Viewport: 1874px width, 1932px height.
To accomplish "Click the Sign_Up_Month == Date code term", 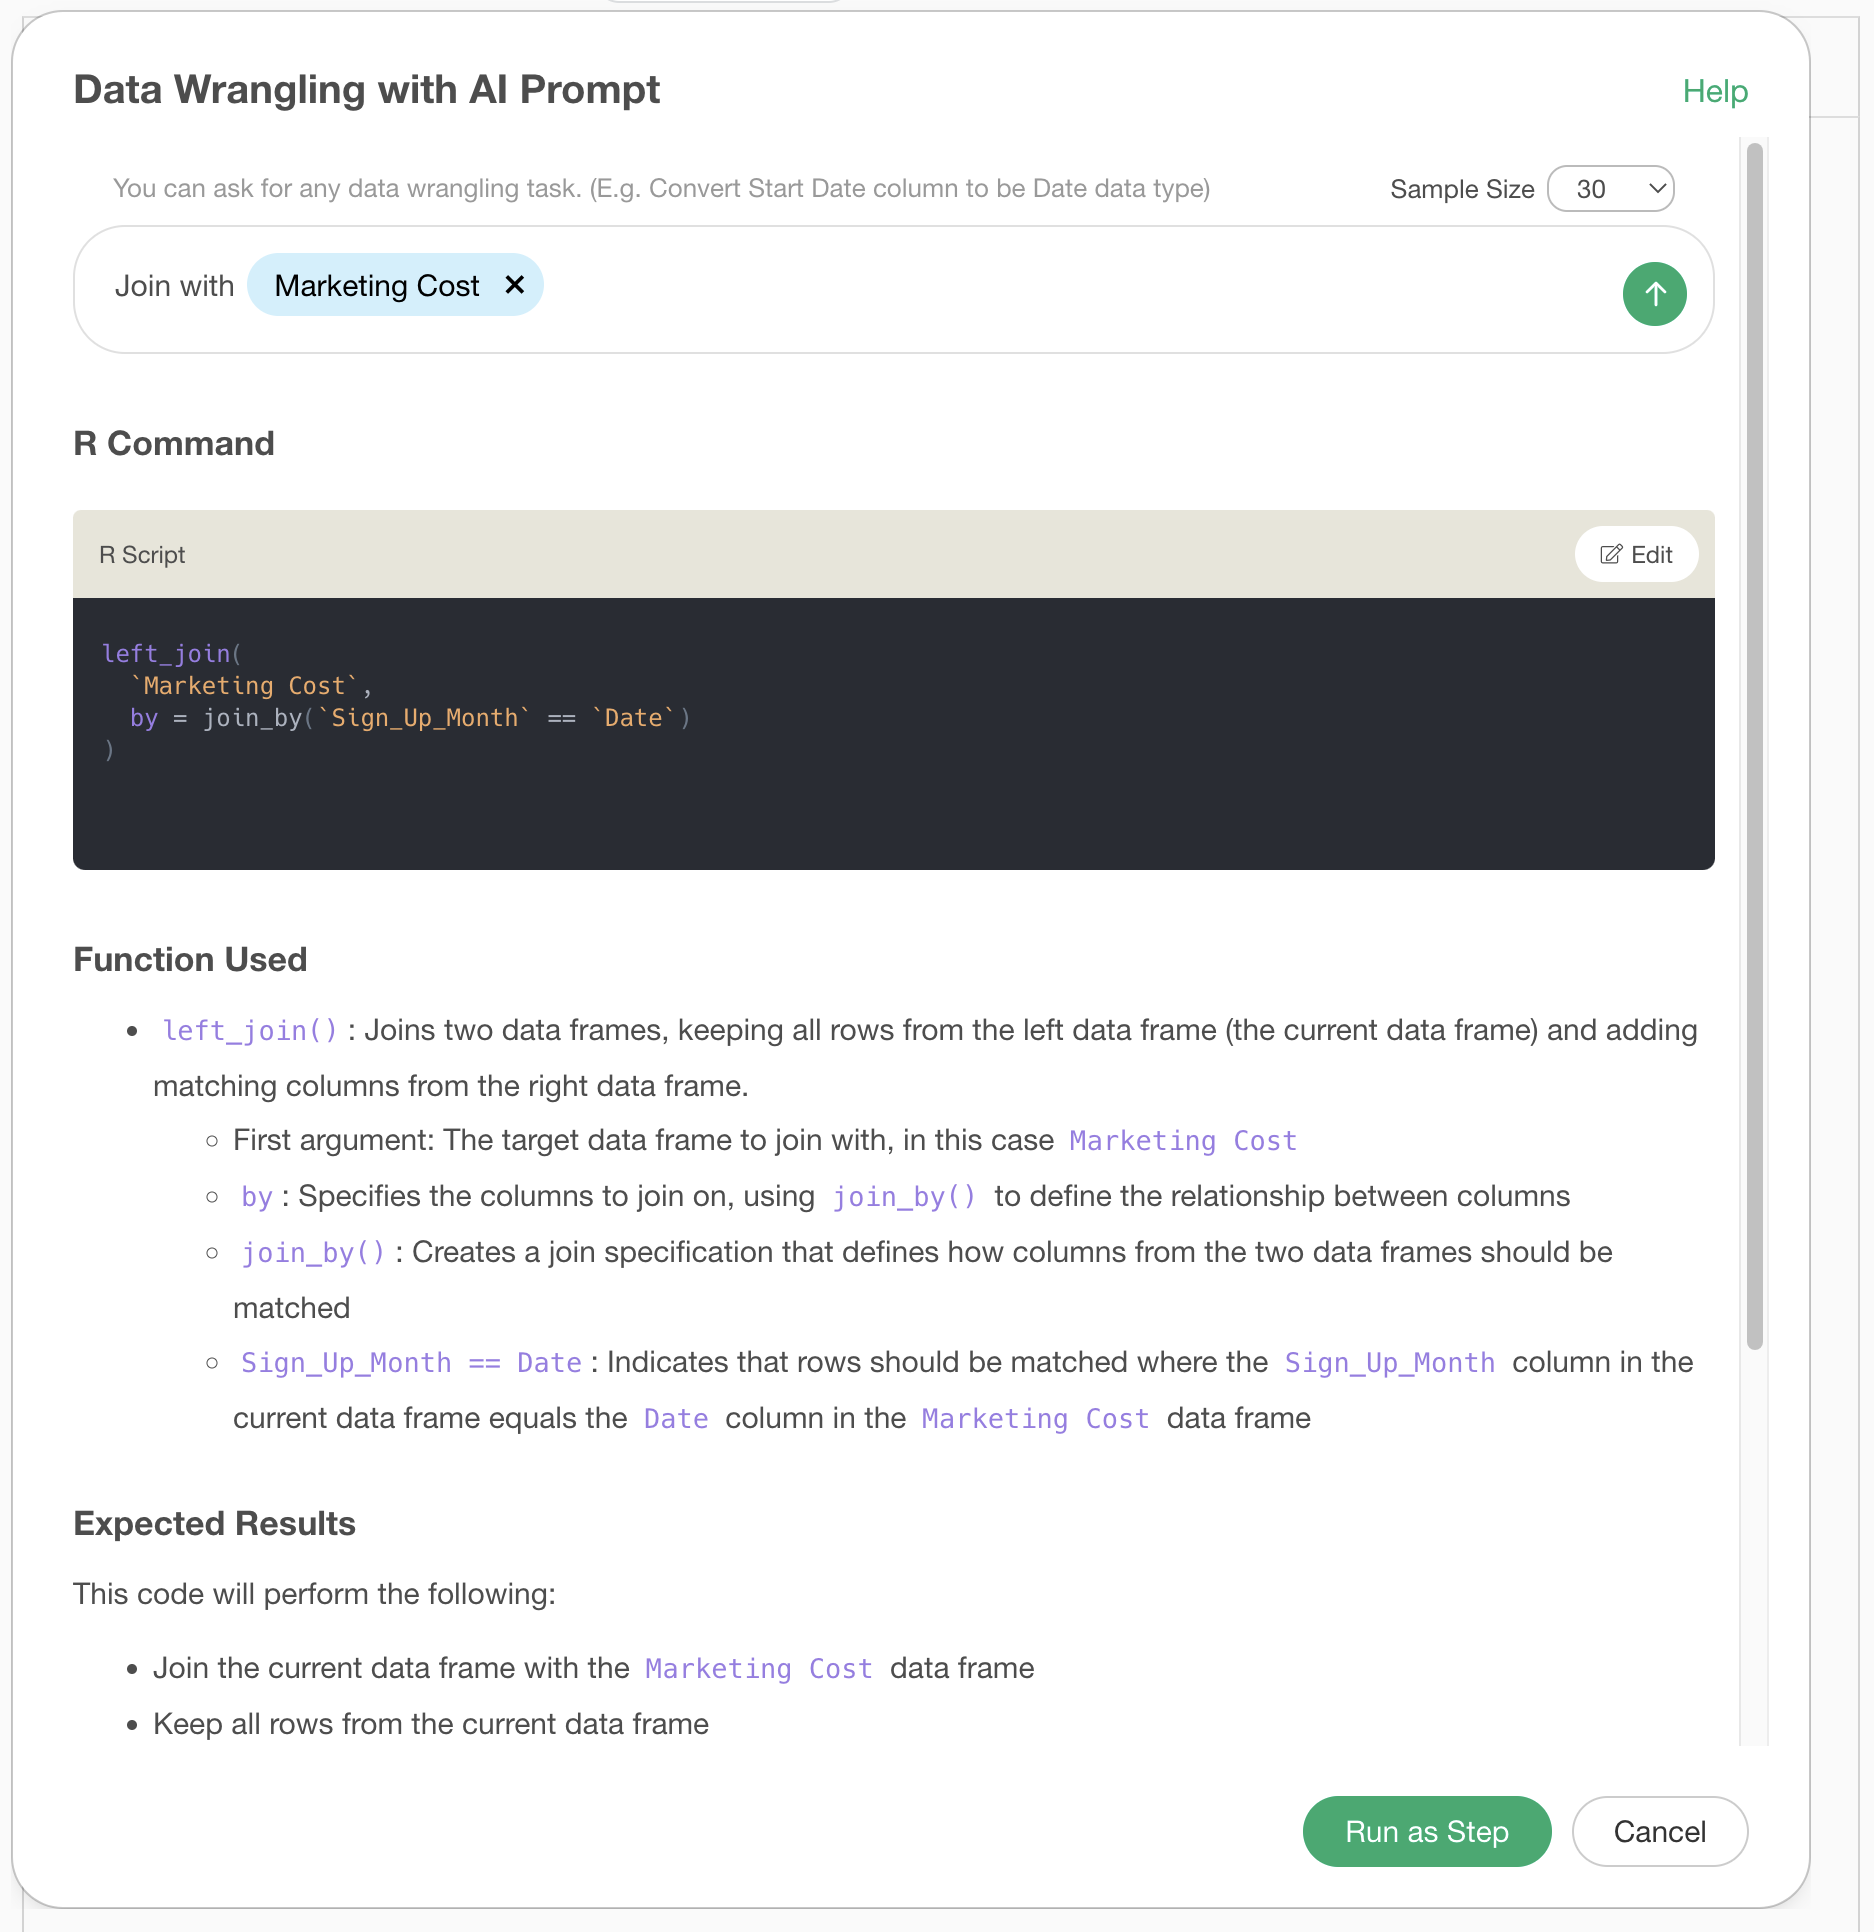I will 411,1363.
